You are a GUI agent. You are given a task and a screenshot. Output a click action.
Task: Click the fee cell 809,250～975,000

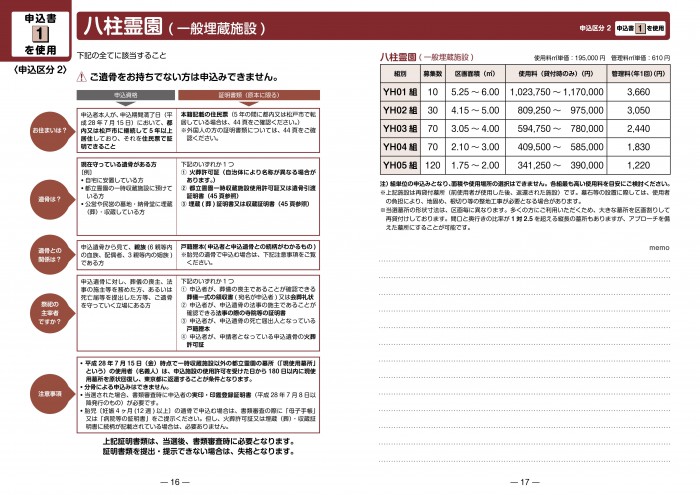point(556,110)
